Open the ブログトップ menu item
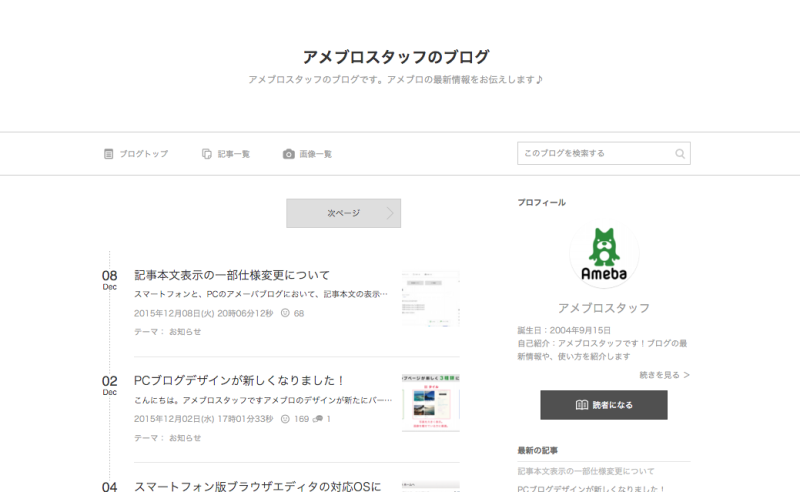 pyautogui.click(x=136, y=154)
